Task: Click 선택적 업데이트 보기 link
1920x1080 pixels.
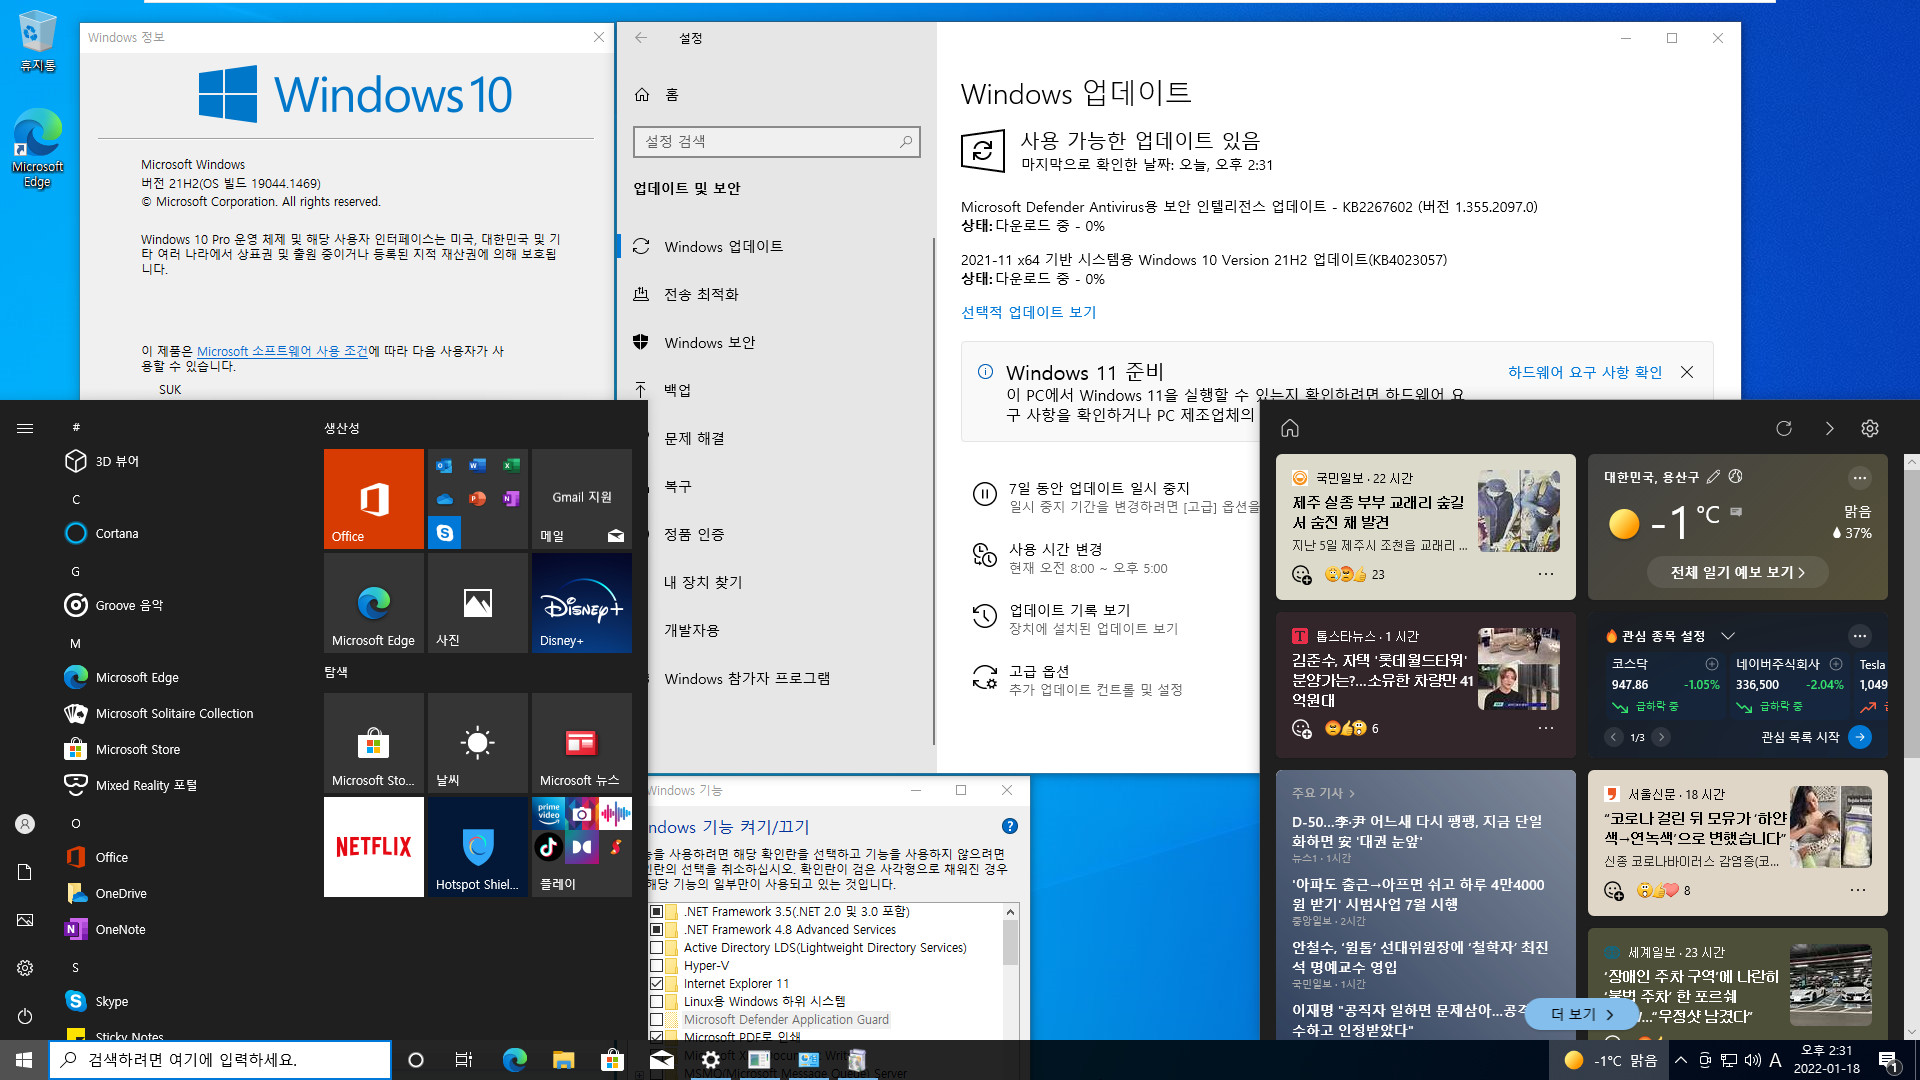Action: (x=1028, y=312)
